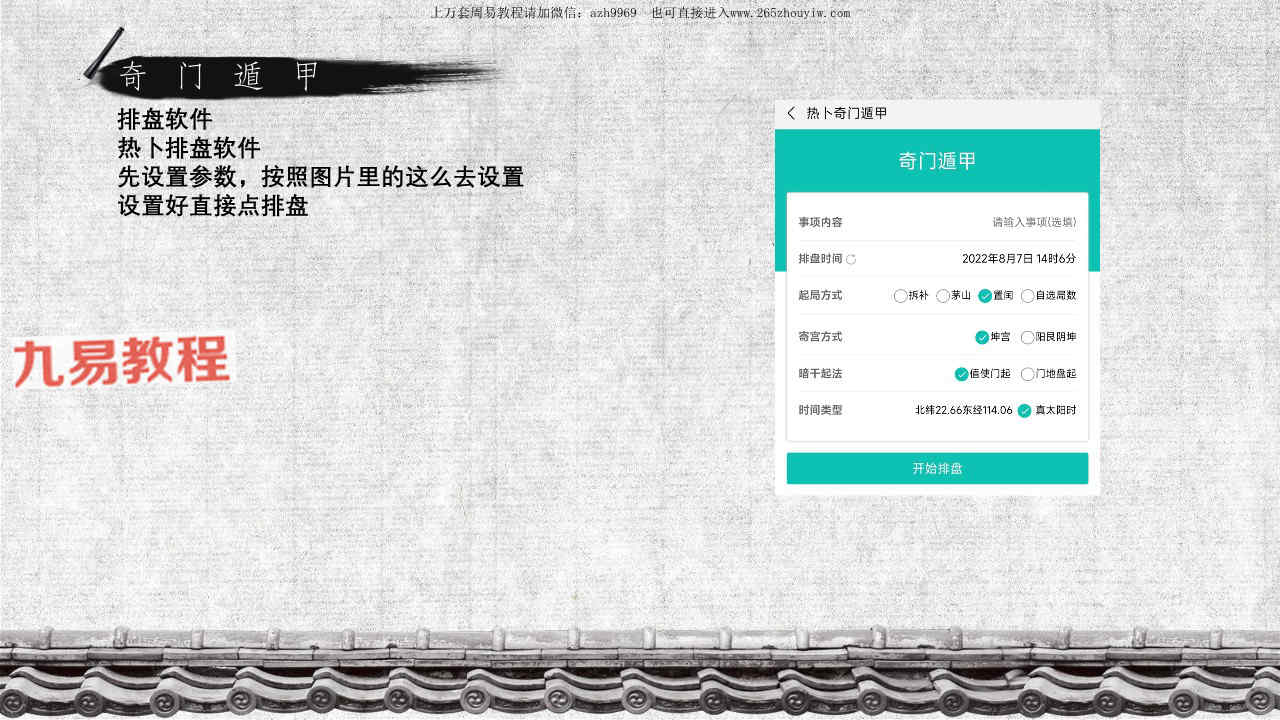Click the 寄宫方式 label
This screenshot has width=1280, height=720.
[x=820, y=337]
